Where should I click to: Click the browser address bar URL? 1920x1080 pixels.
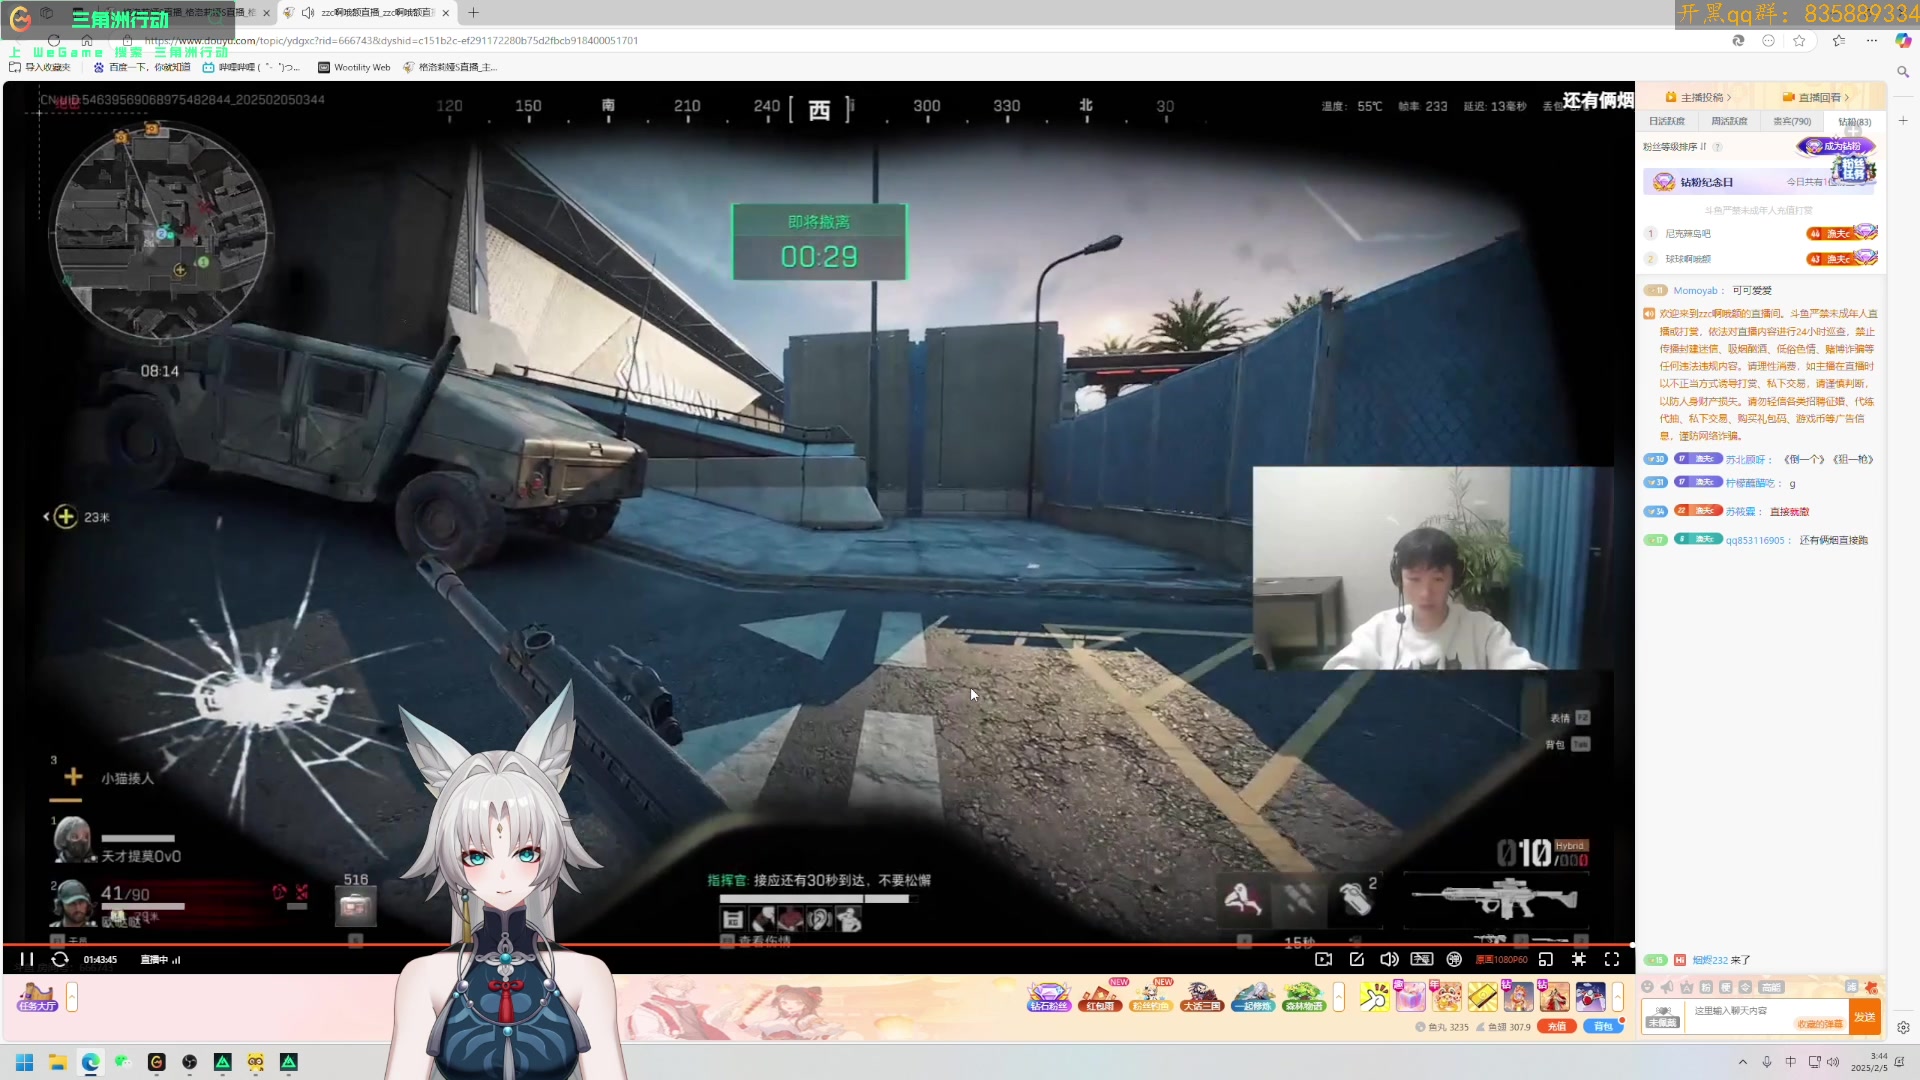coord(391,41)
